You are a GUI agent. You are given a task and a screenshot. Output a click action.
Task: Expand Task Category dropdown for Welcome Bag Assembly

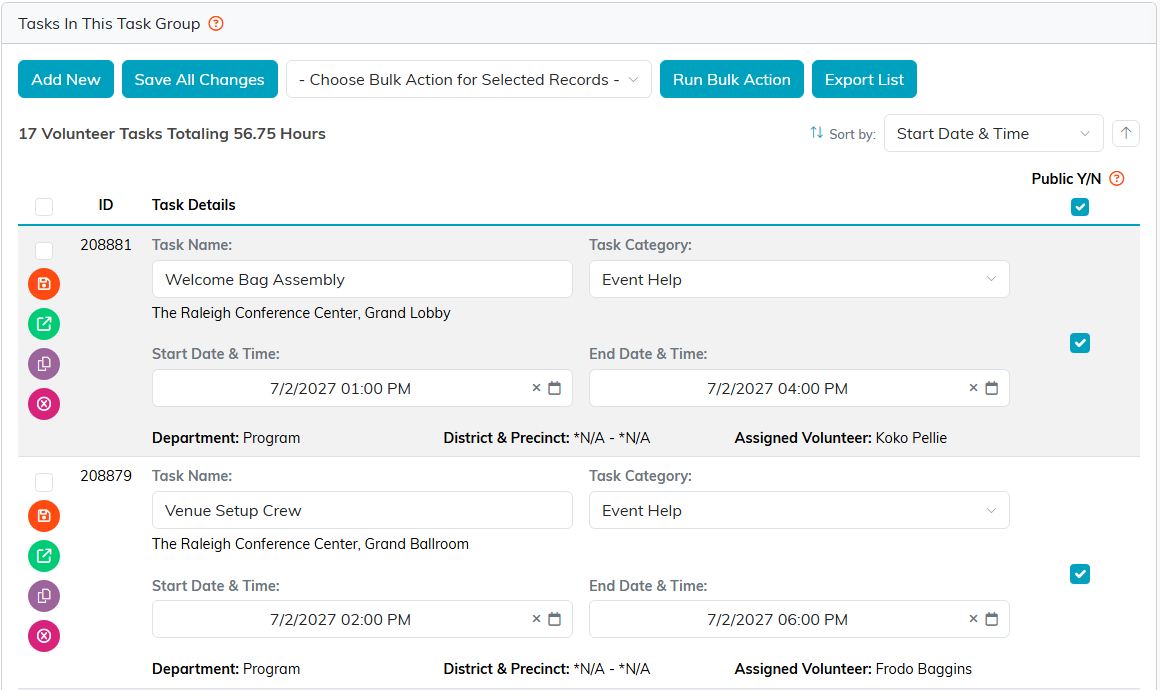tap(799, 280)
